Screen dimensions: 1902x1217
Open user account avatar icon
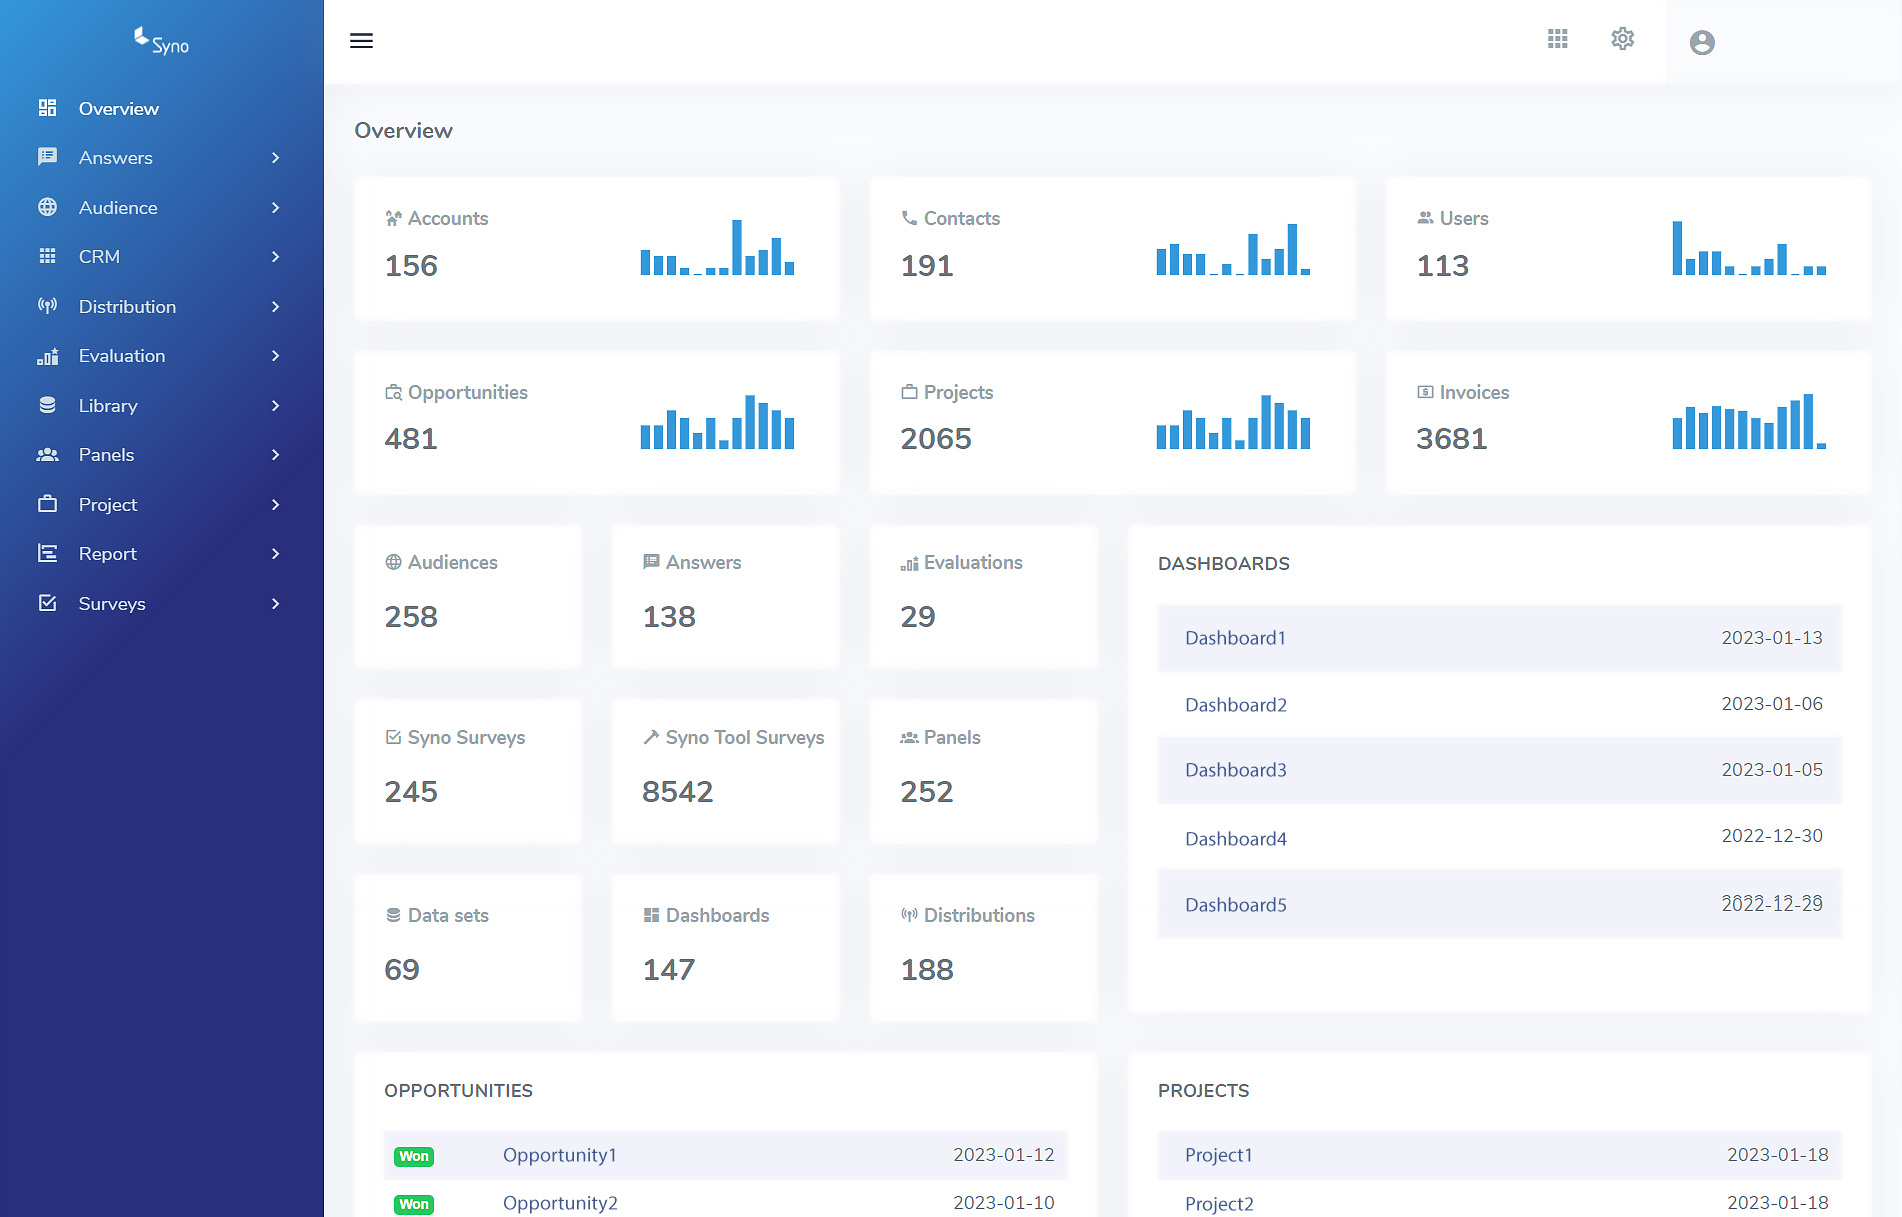coord(1702,42)
